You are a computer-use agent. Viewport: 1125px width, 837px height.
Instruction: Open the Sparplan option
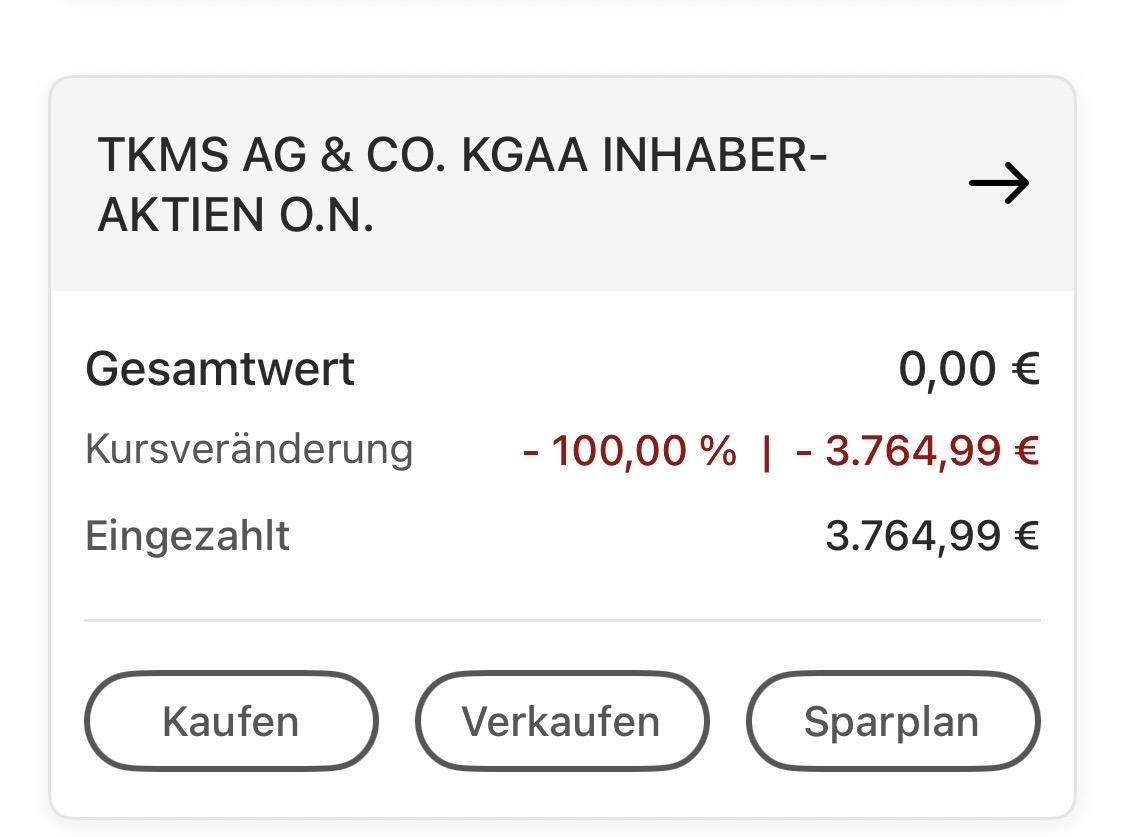click(x=892, y=722)
